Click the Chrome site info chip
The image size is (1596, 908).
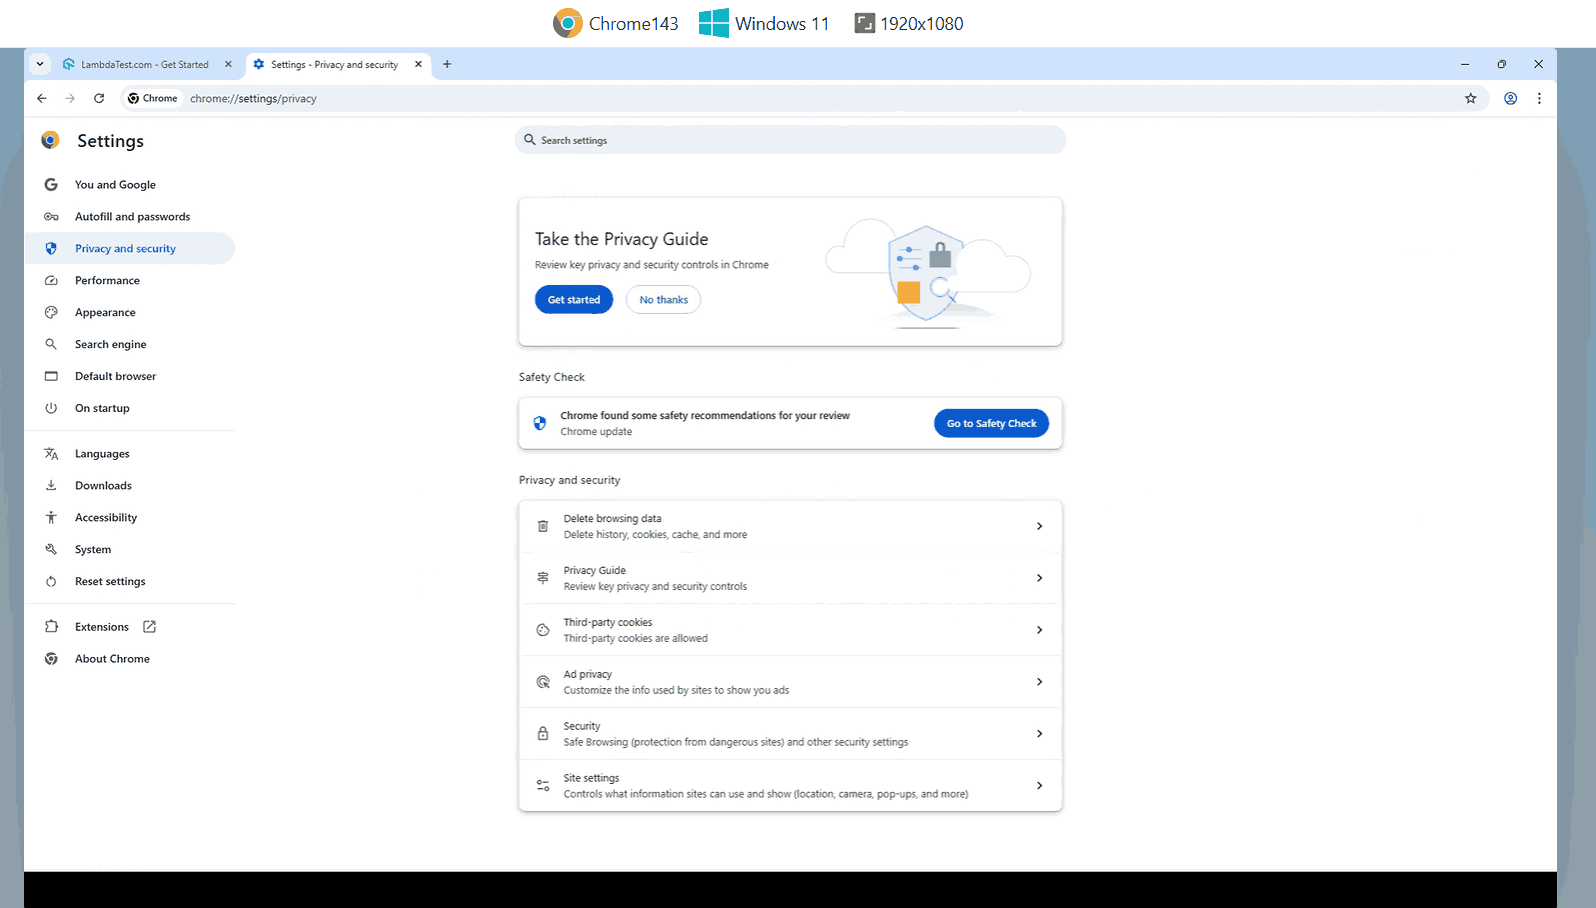coord(153,98)
